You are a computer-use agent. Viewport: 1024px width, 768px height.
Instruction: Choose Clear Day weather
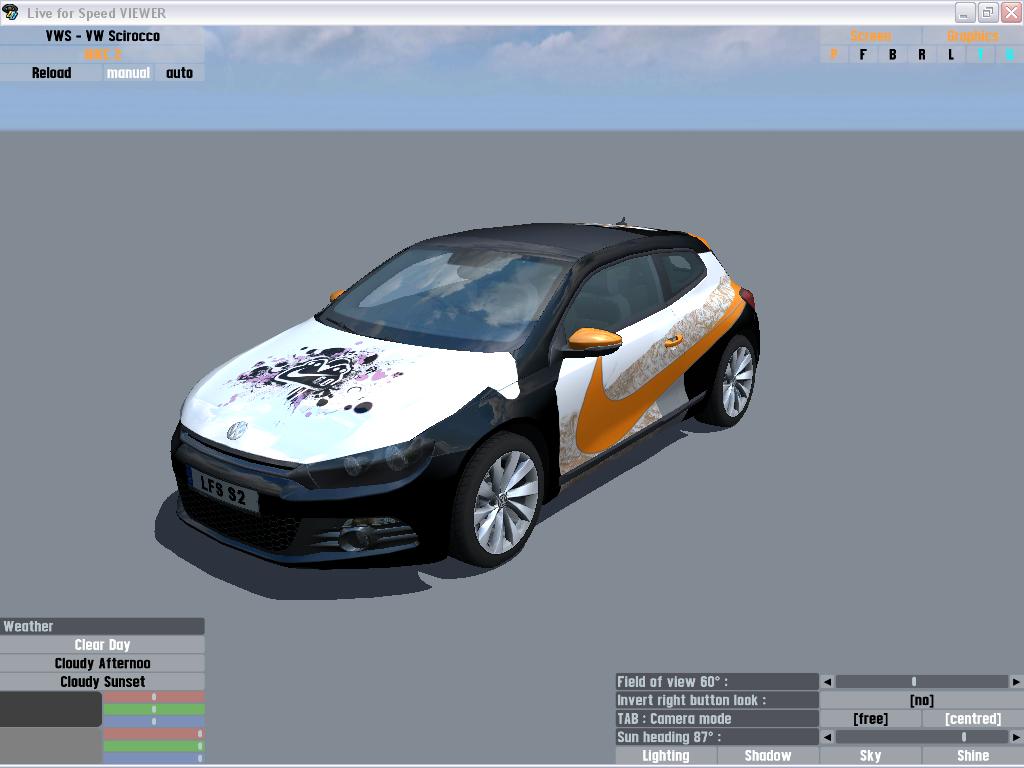pyautogui.click(x=103, y=645)
